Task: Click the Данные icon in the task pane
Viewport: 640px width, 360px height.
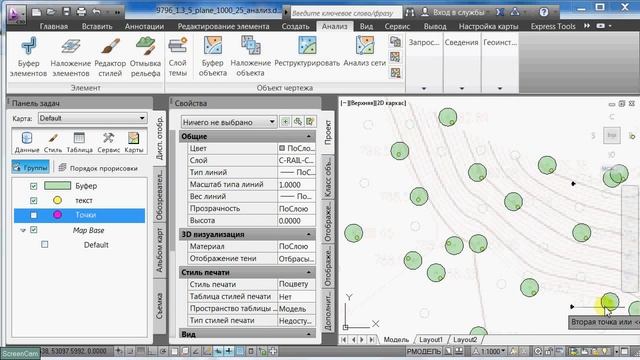Action: [x=27, y=142]
